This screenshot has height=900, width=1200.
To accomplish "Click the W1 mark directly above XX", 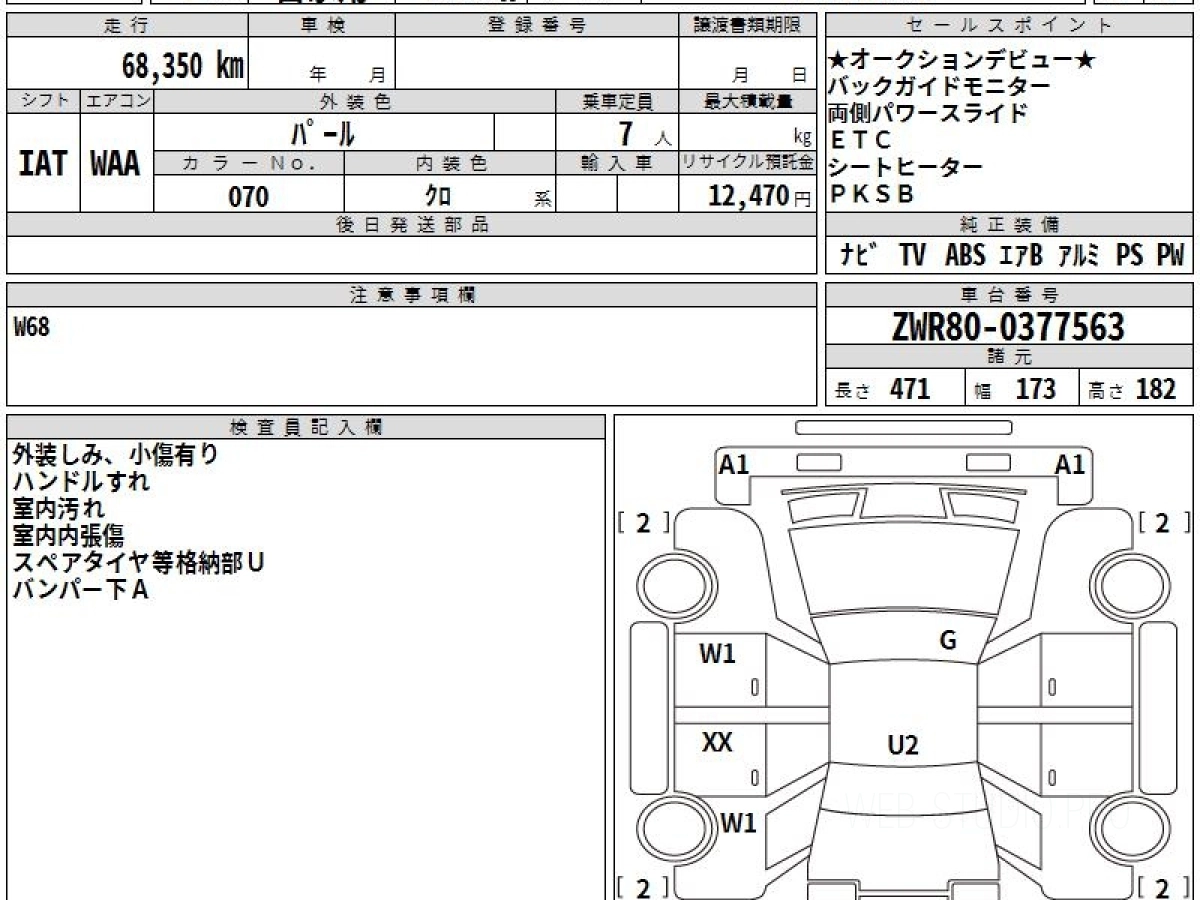I will coord(717,654).
